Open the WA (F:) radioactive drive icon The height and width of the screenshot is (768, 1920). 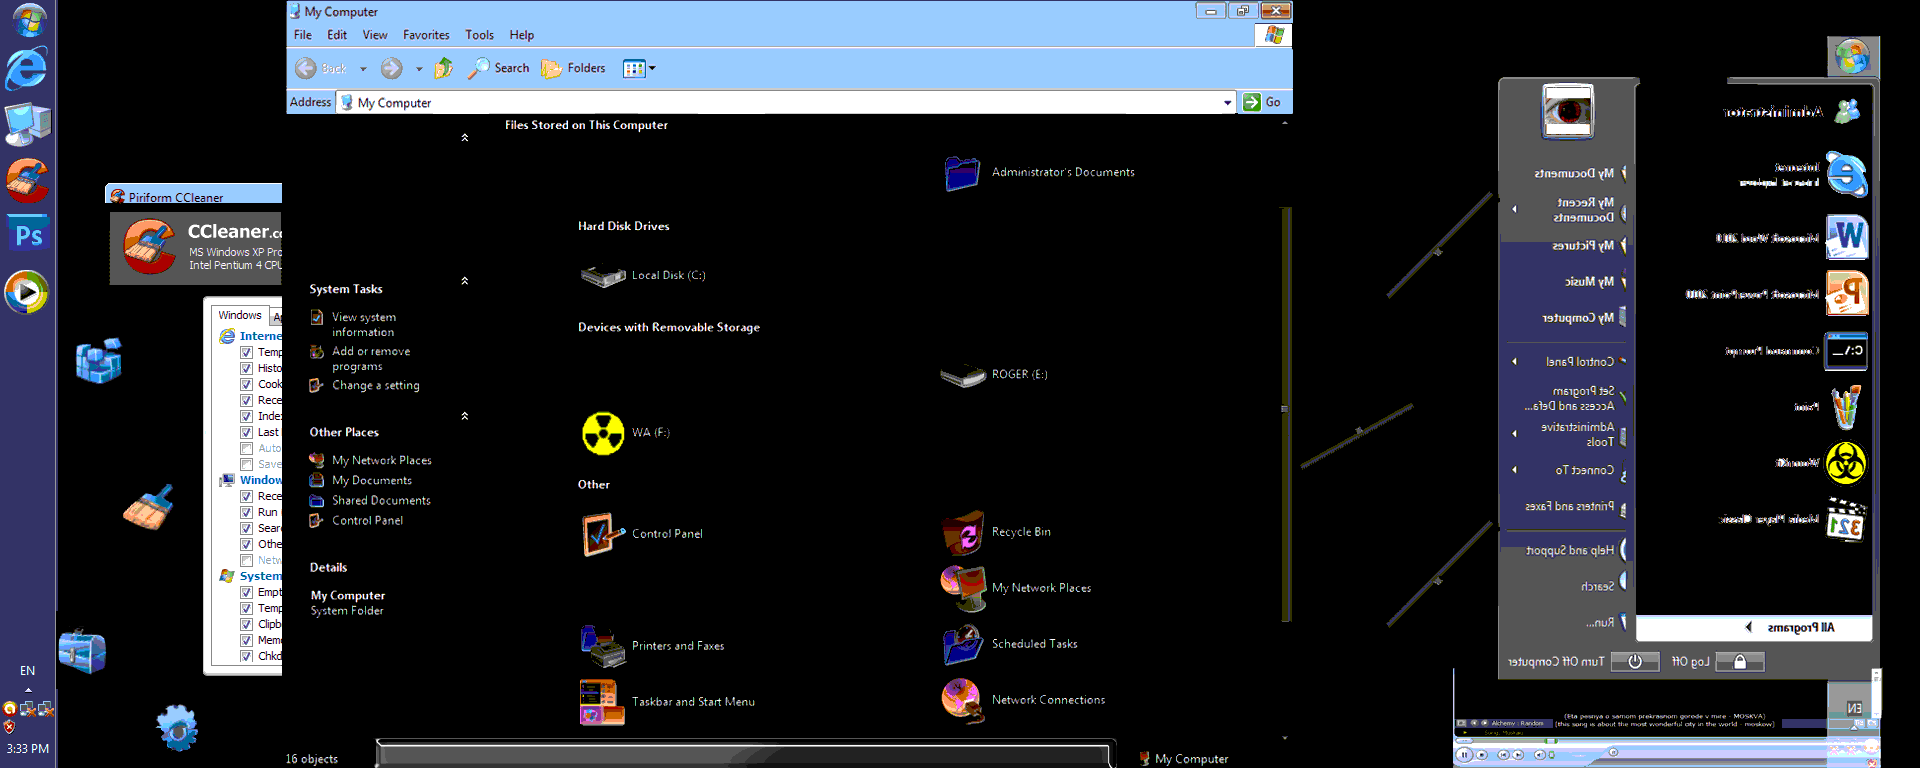click(x=603, y=433)
